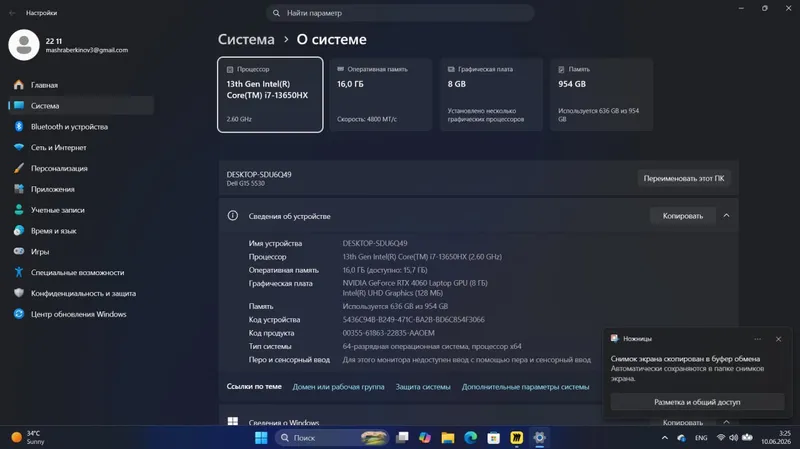The width and height of the screenshot is (800, 449).
Task: Click Разметка и общий доступ in notification
Action: [x=697, y=402]
